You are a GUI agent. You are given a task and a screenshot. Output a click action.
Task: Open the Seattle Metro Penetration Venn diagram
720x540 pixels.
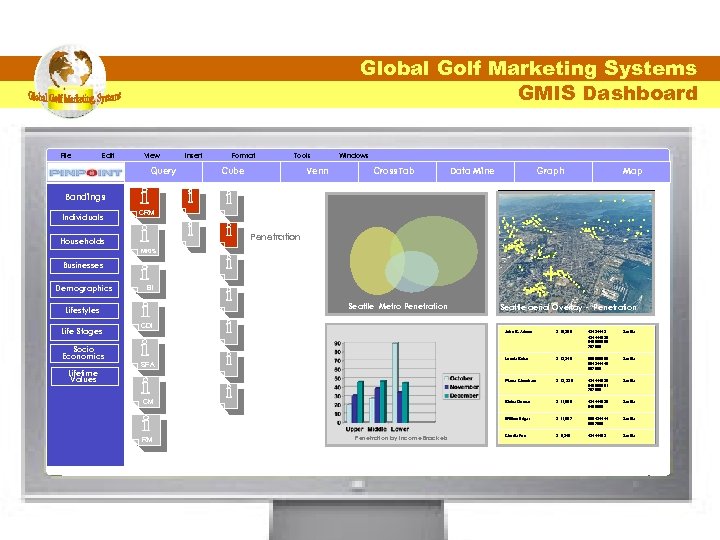(406, 254)
